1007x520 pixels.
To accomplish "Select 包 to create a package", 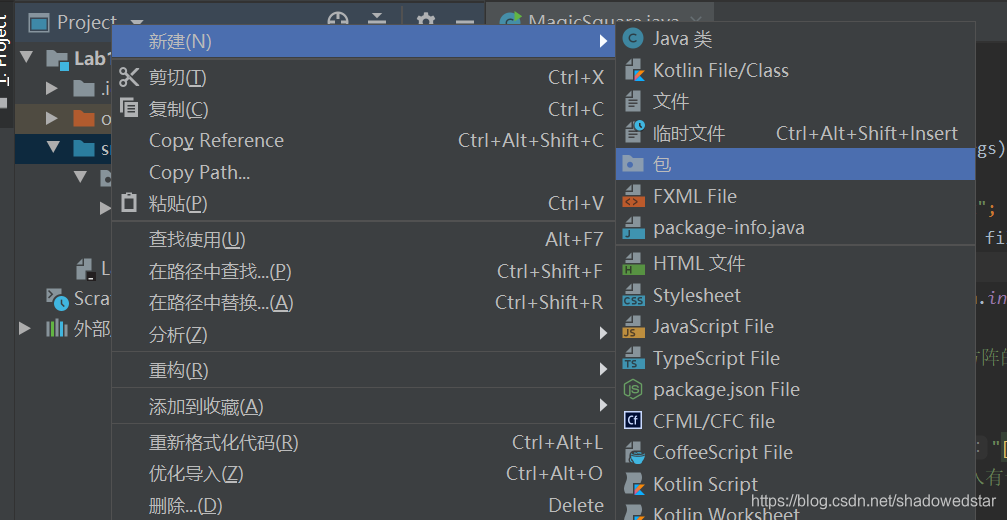I will (795, 164).
